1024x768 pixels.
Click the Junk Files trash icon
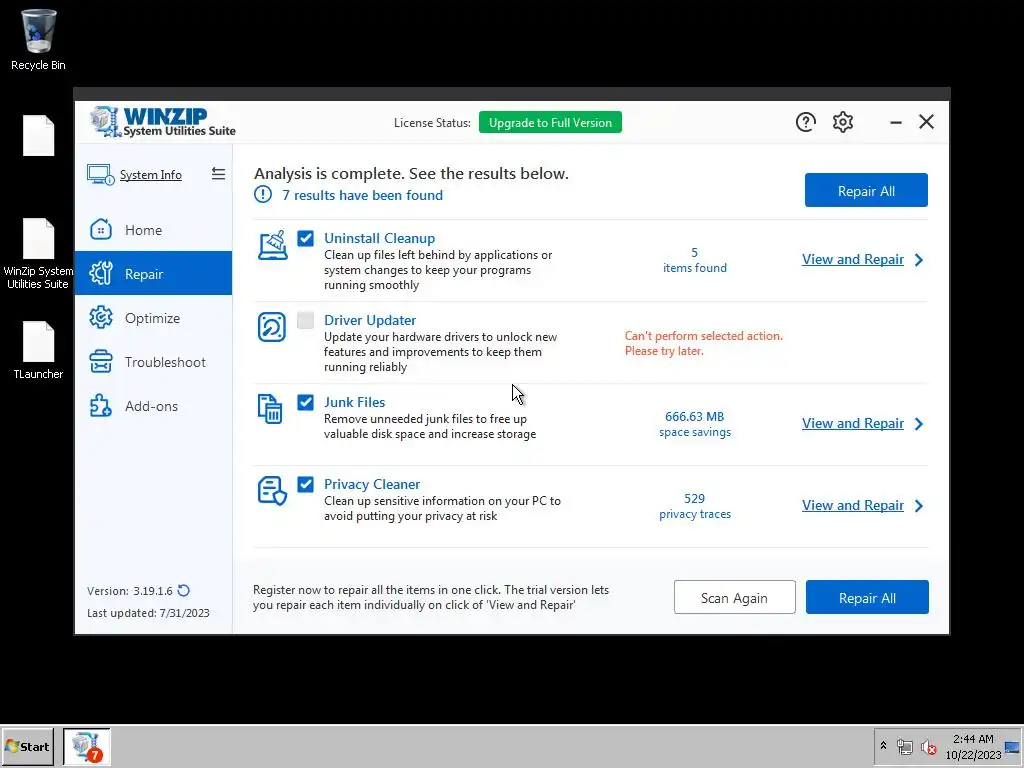point(270,409)
